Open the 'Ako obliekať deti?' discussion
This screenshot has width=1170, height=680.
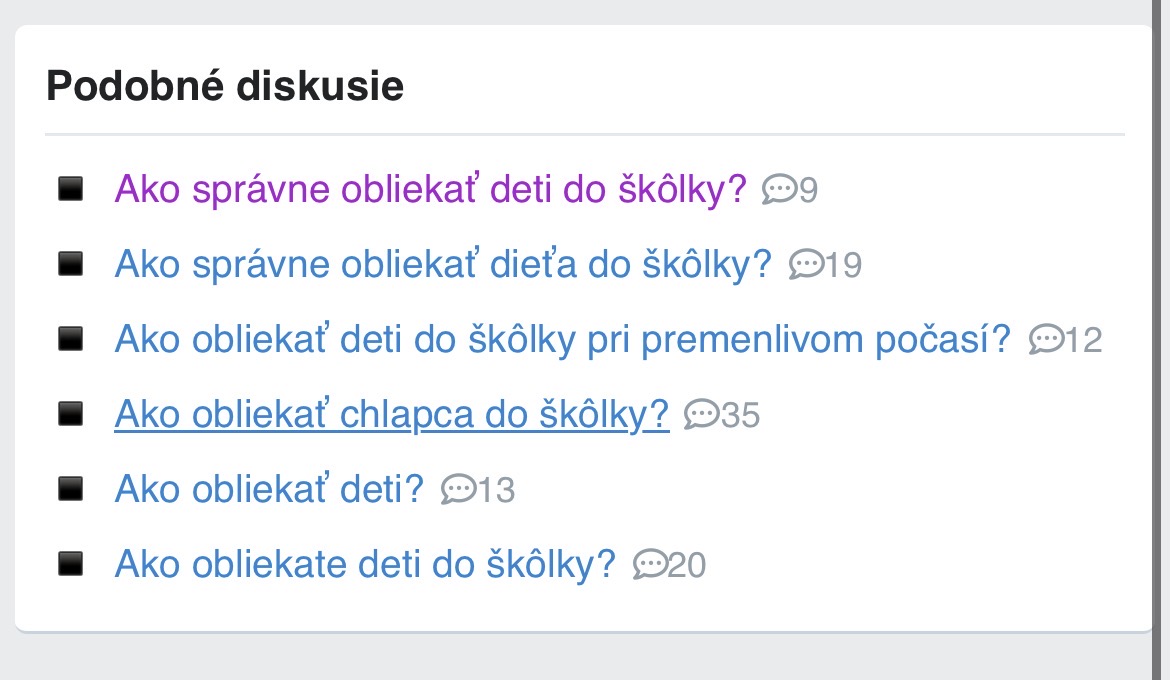point(269,489)
